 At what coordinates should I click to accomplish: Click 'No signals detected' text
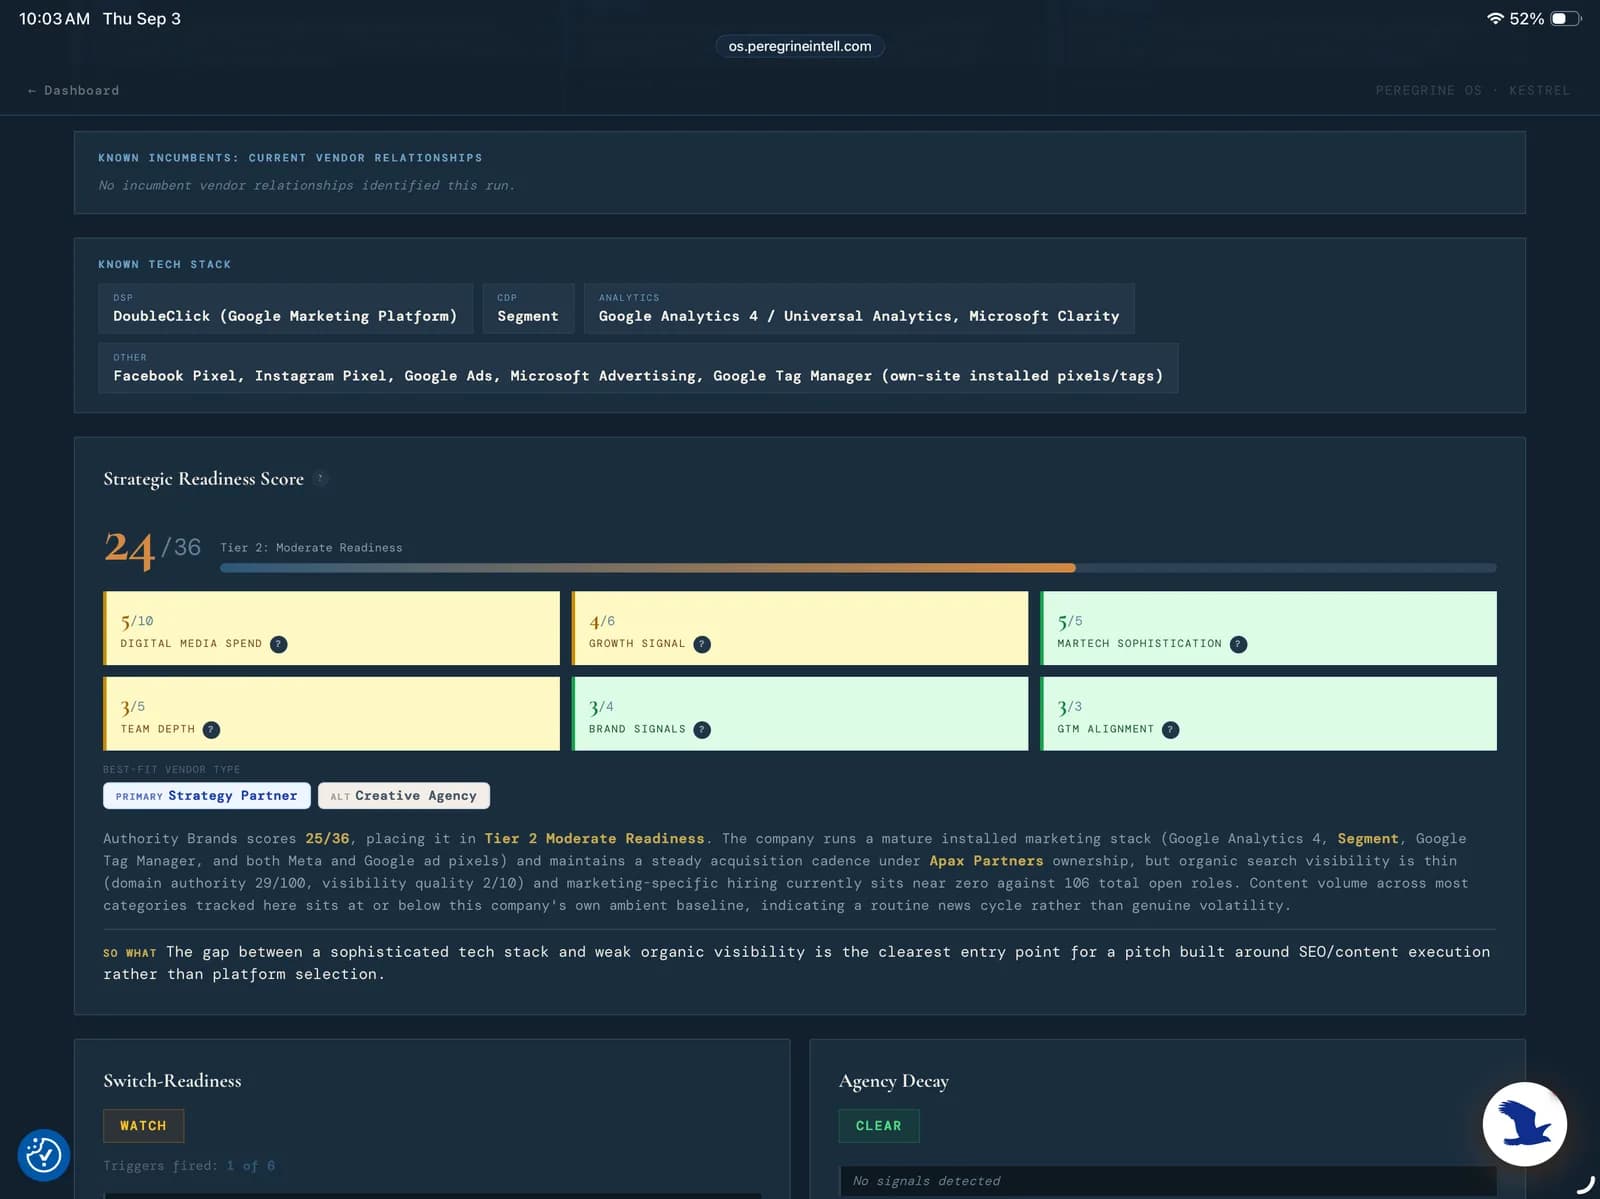tap(926, 1181)
